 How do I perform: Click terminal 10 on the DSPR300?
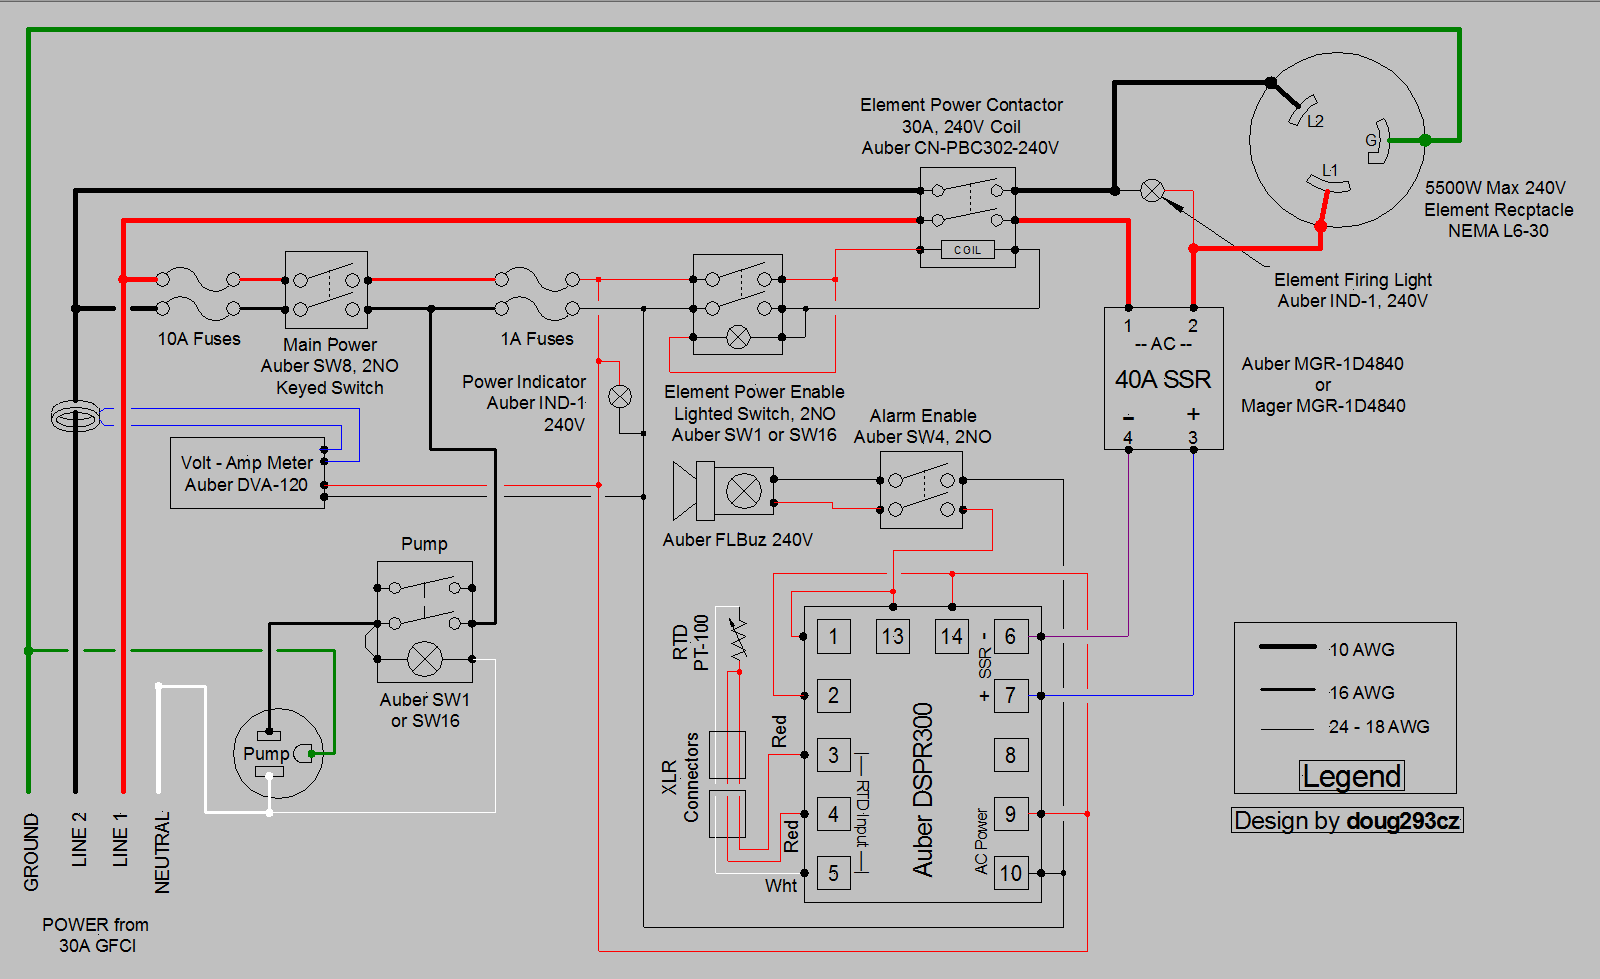tap(1011, 873)
